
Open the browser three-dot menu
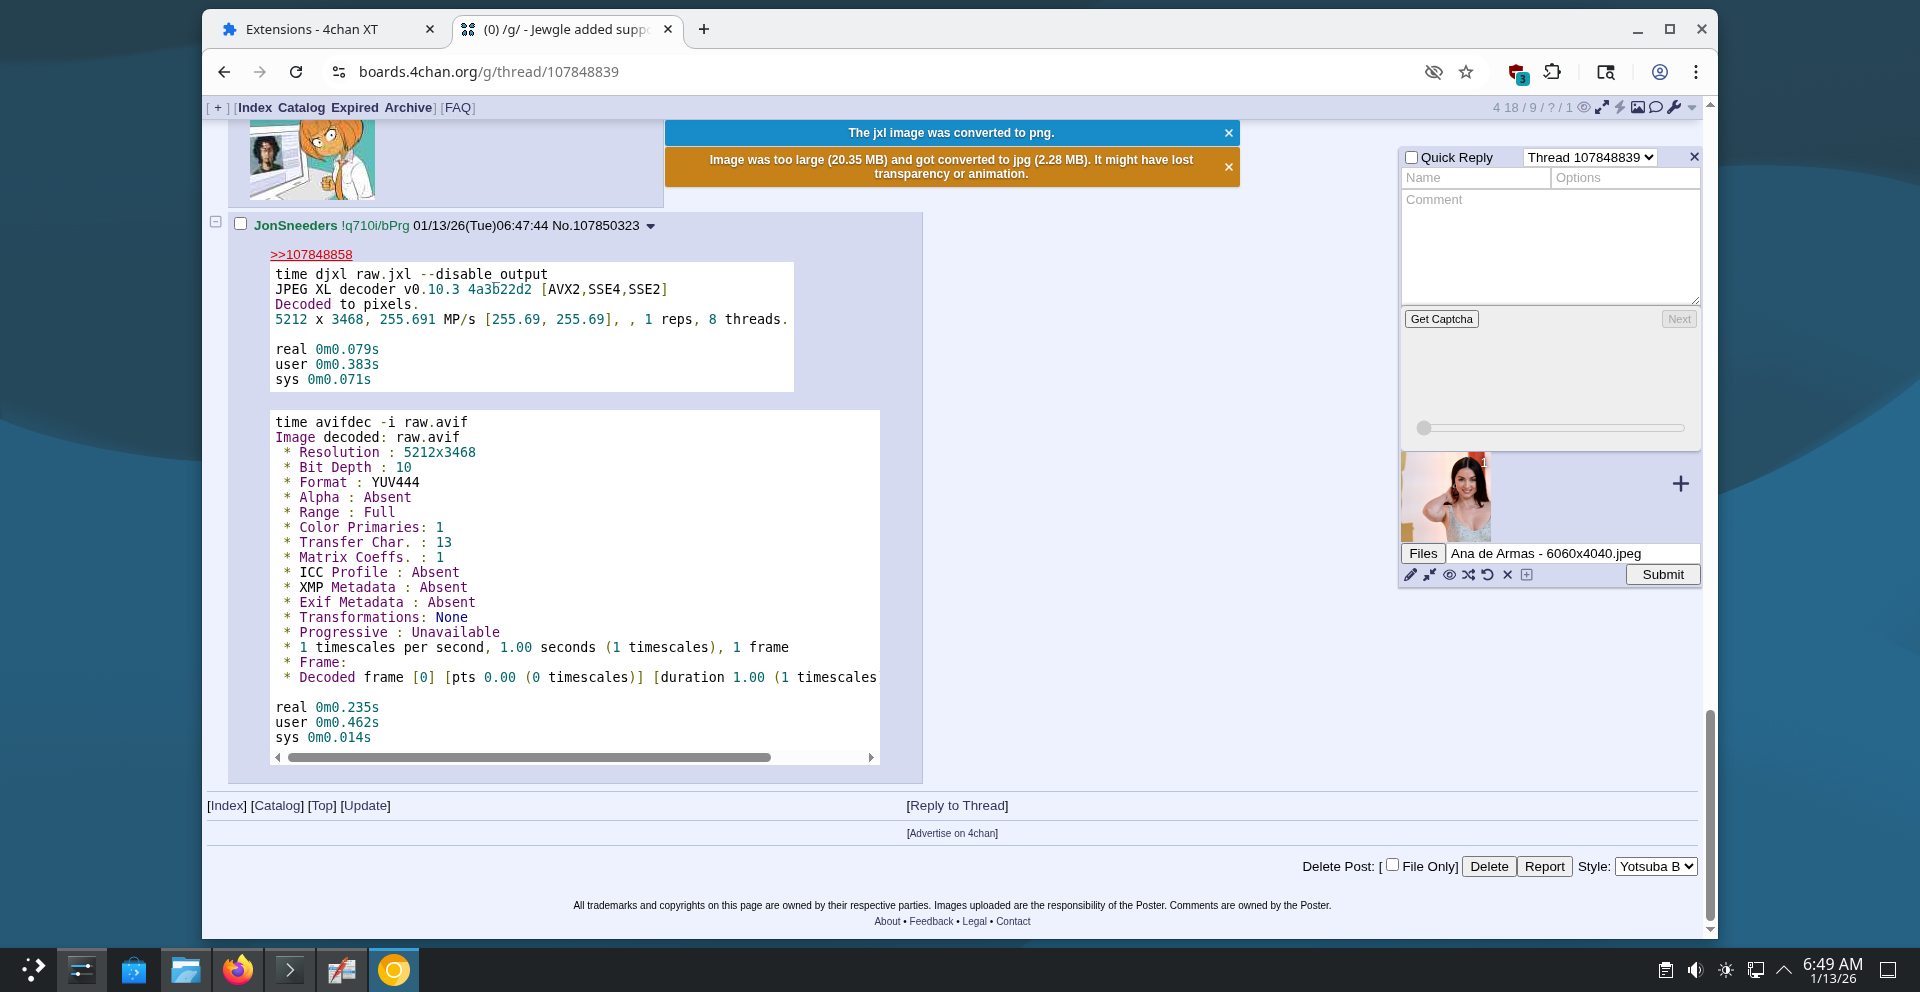tap(1696, 72)
